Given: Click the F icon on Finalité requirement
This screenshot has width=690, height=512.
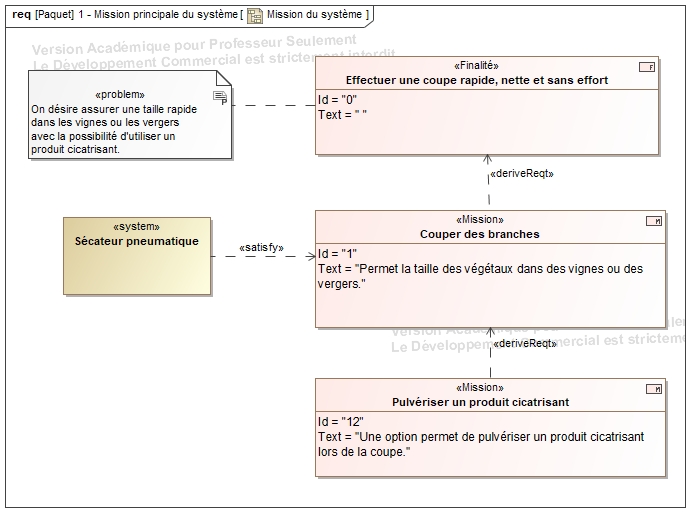Looking at the screenshot, I should click(x=647, y=67).
